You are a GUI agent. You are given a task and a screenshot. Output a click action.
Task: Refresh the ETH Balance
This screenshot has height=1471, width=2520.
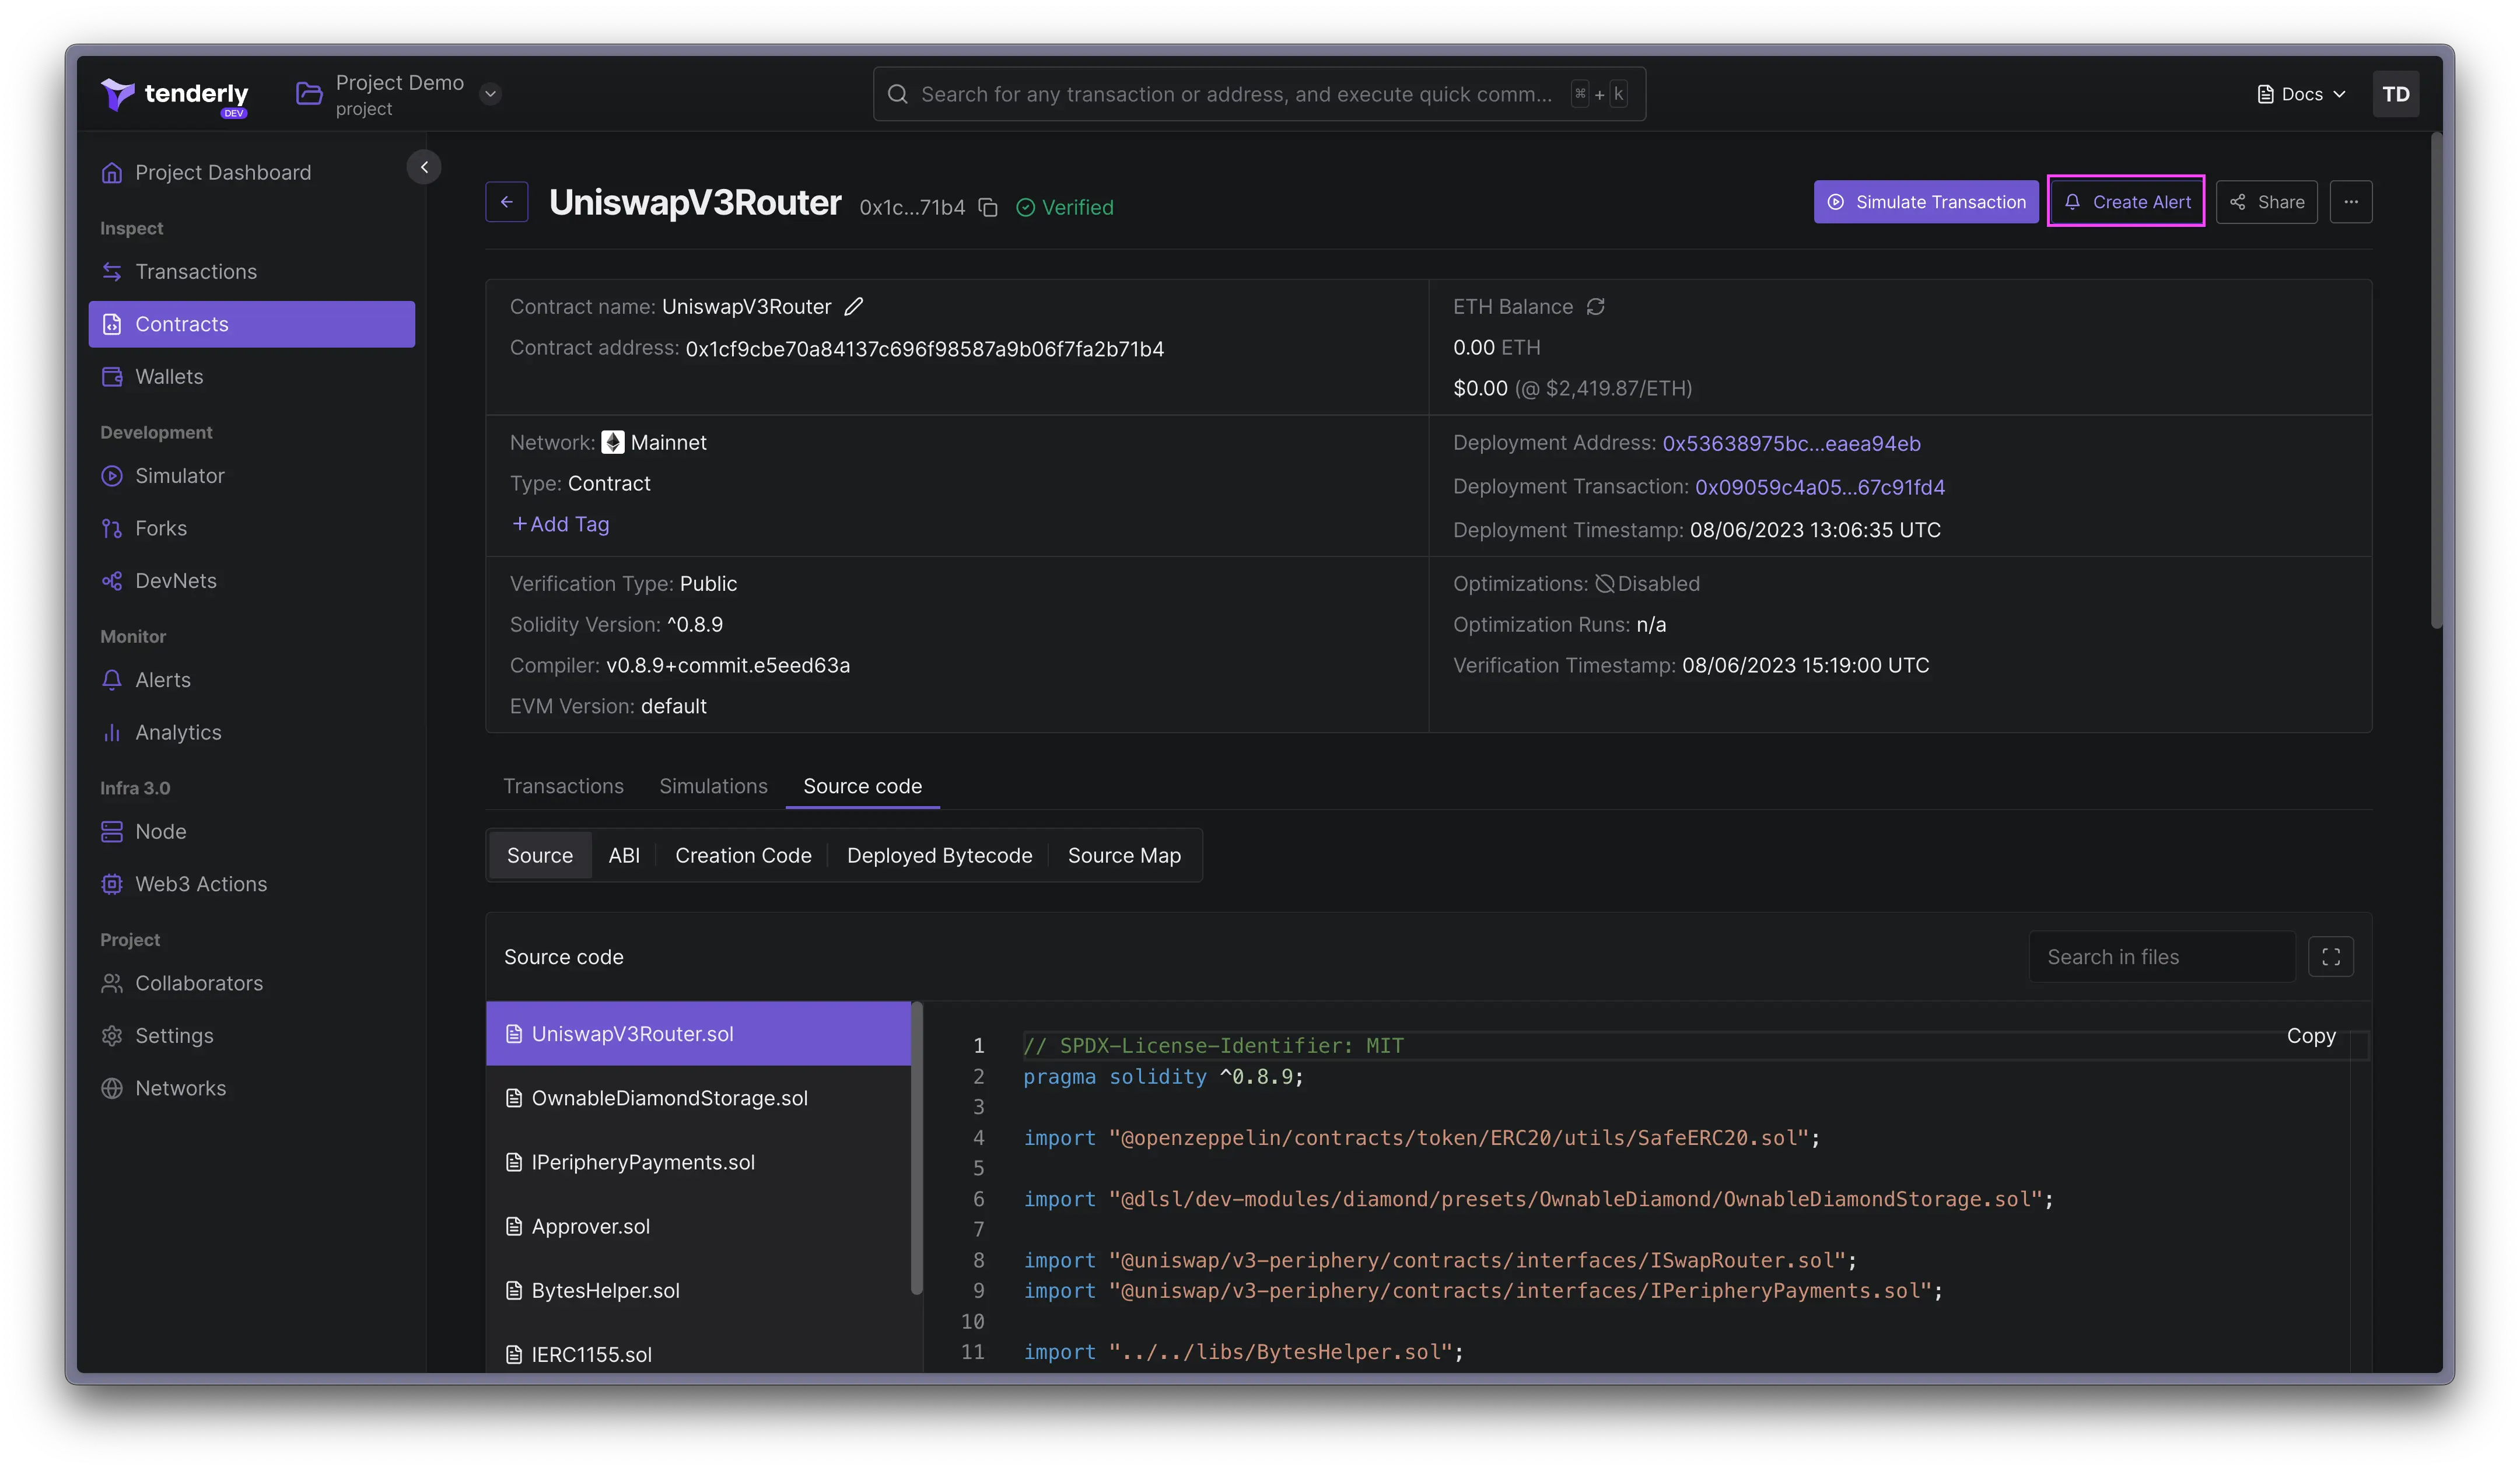1595,307
